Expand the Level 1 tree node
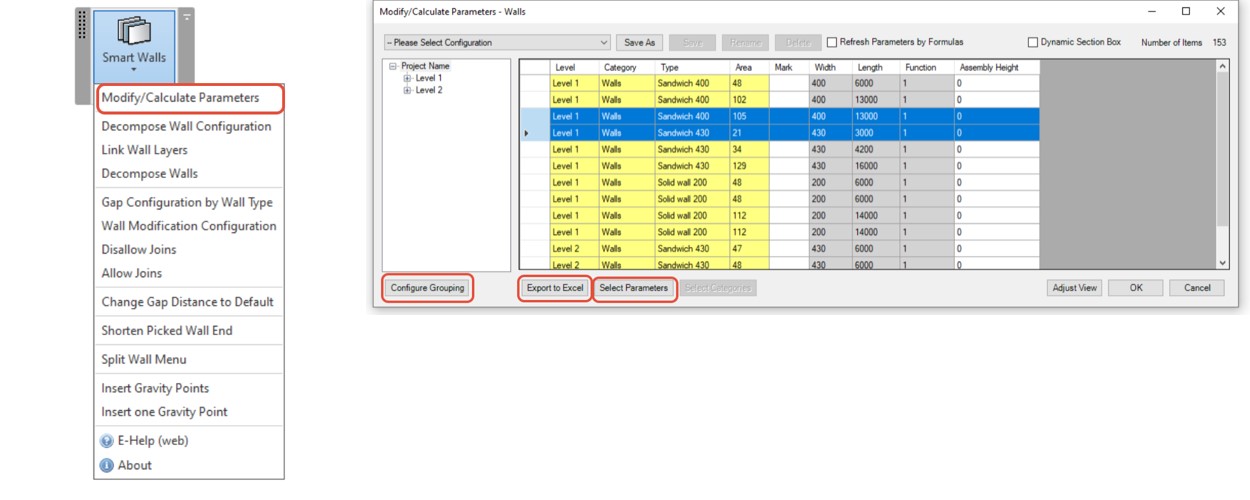This screenshot has height=500, width=1250. (x=407, y=78)
